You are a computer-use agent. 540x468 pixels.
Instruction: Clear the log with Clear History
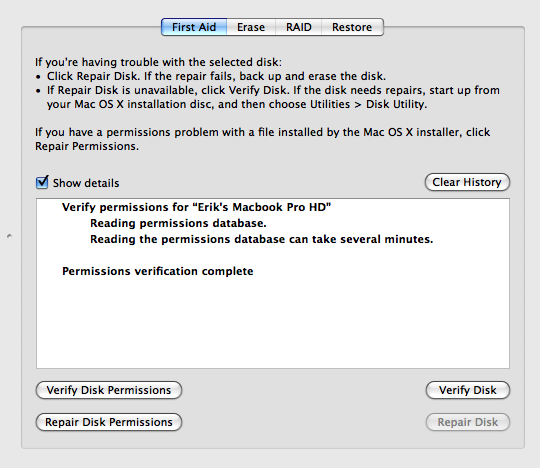(x=467, y=182)
